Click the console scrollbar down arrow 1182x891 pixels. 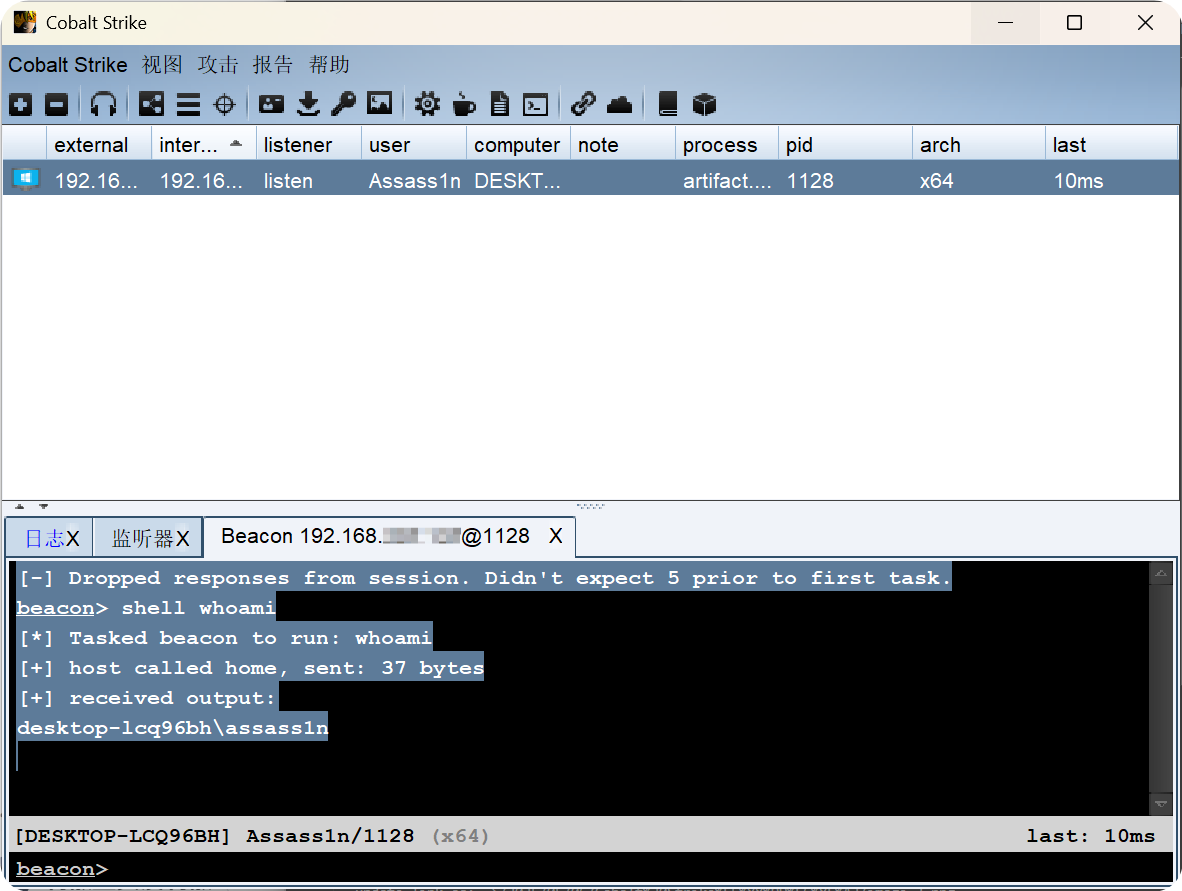click(x=1161, y=804)
